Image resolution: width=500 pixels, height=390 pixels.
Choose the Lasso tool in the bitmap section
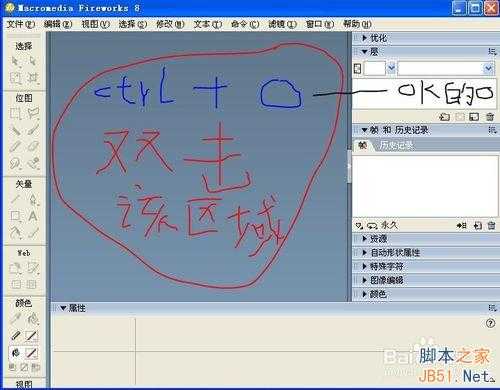33,114
